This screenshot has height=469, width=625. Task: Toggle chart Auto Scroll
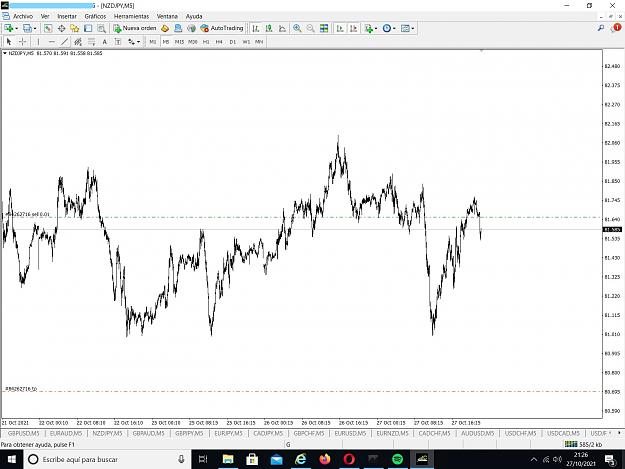340,28
